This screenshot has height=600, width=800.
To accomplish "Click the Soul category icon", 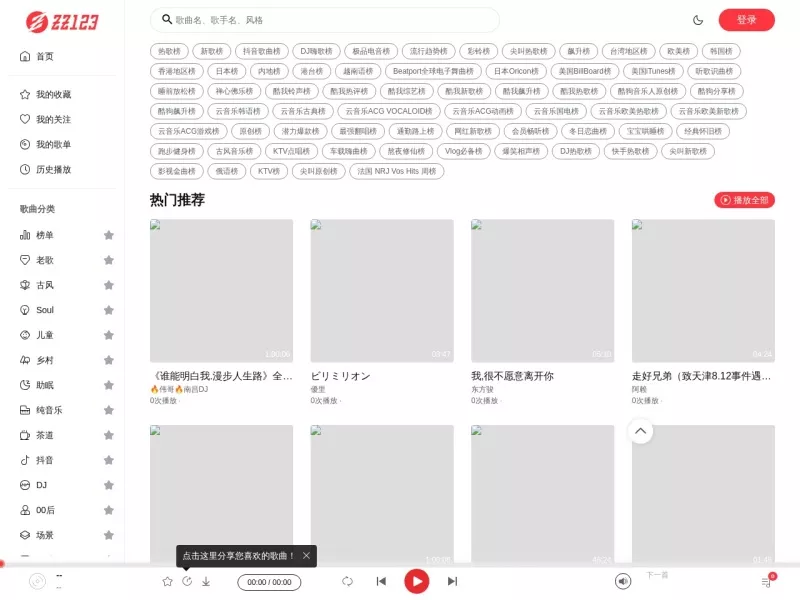I will pos(25,310).
